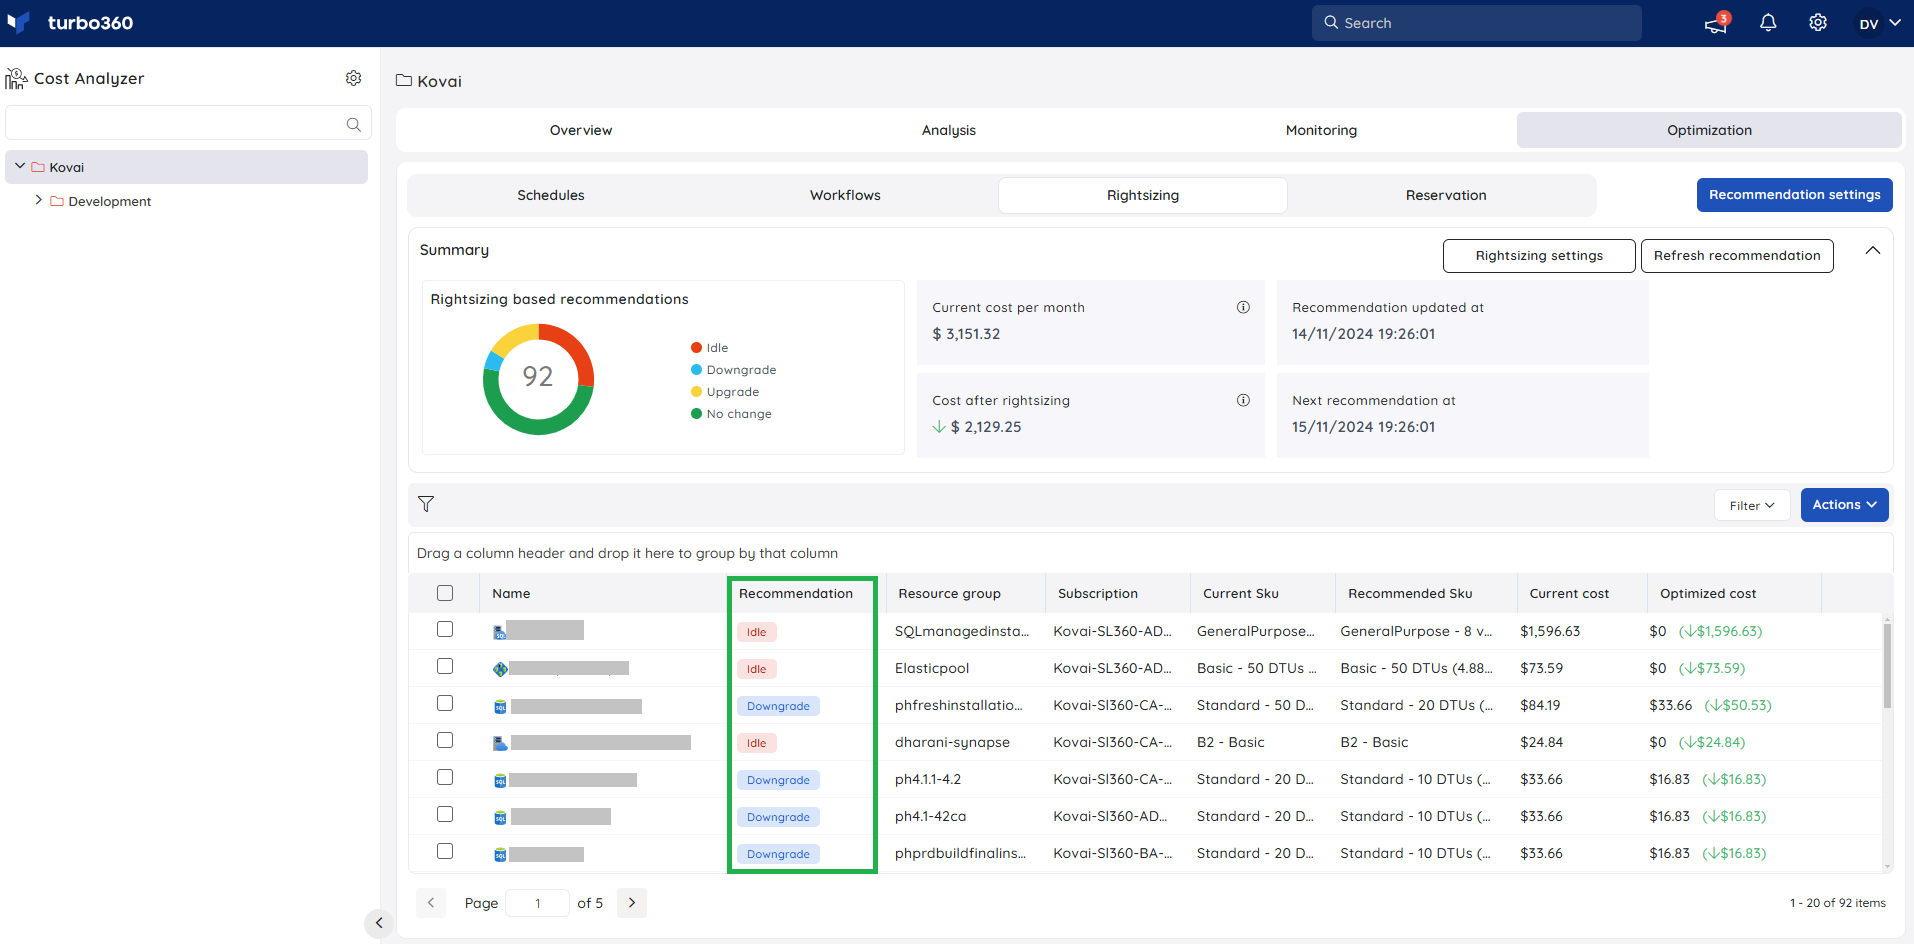
Task: Open the Actions dropdown
Action: click(1844, 505)
